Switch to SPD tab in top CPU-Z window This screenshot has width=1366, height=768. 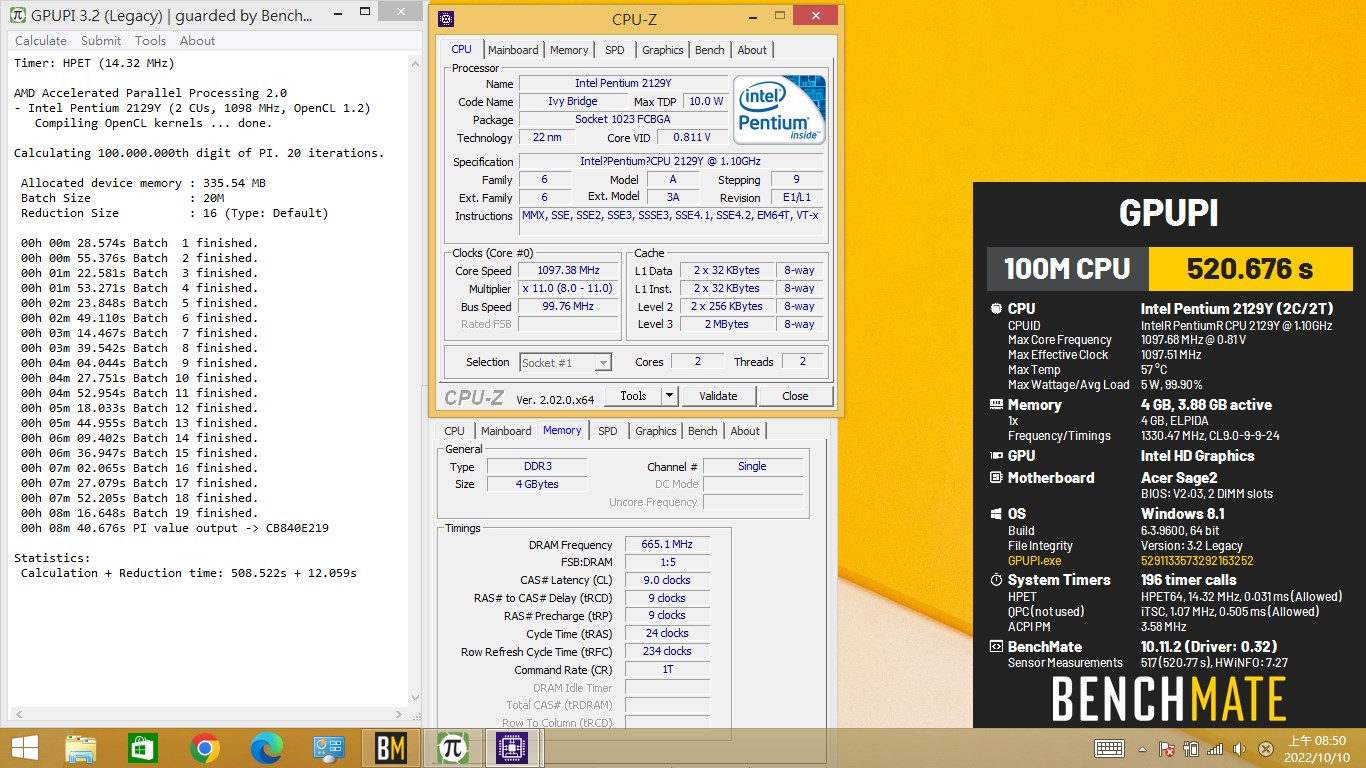pos(615,50)
